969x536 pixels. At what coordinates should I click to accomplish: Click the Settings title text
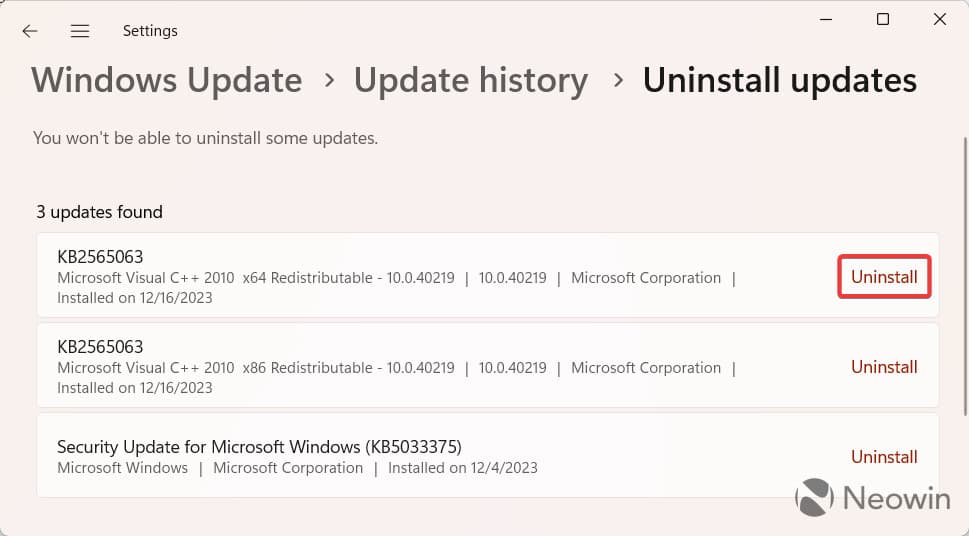tap(150, 31)
